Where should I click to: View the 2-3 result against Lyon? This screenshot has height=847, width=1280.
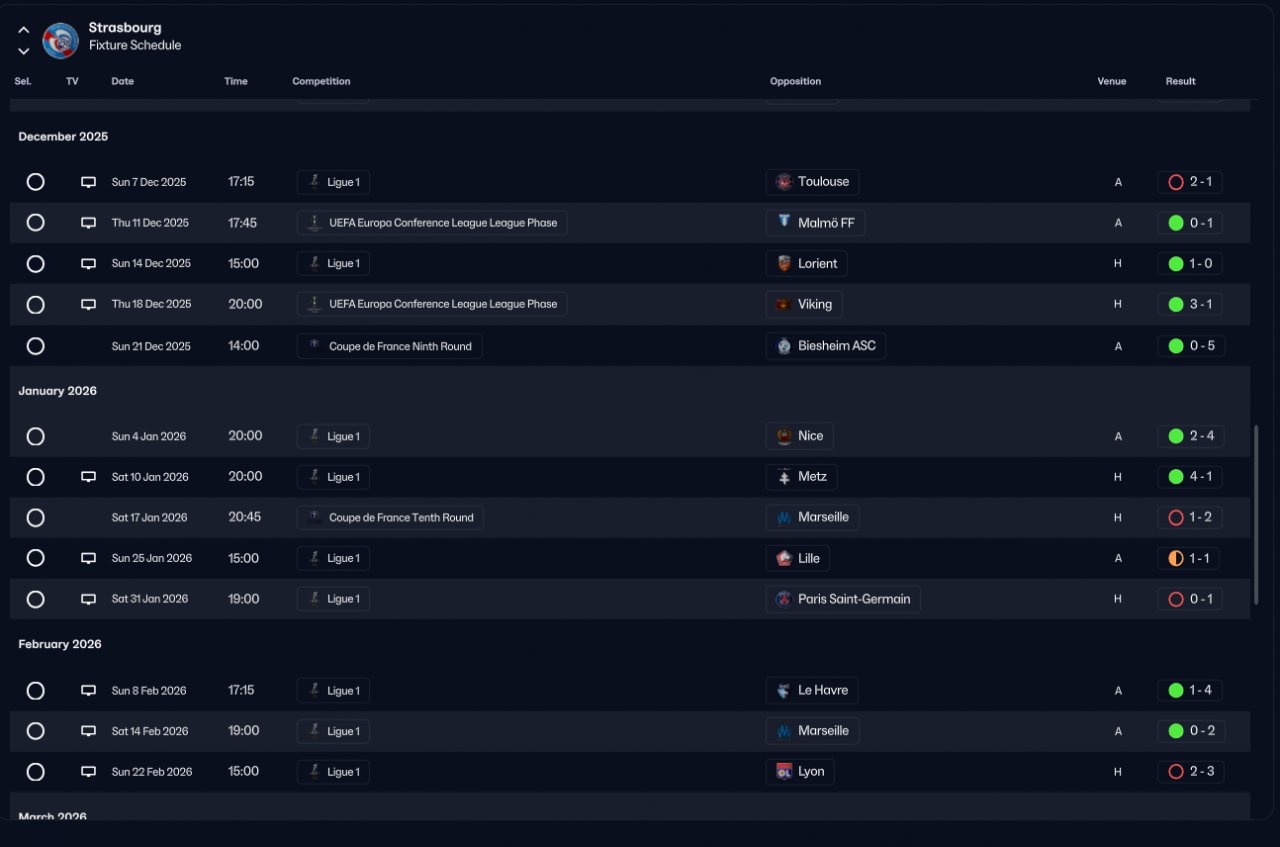click(x=1190, y=772)
